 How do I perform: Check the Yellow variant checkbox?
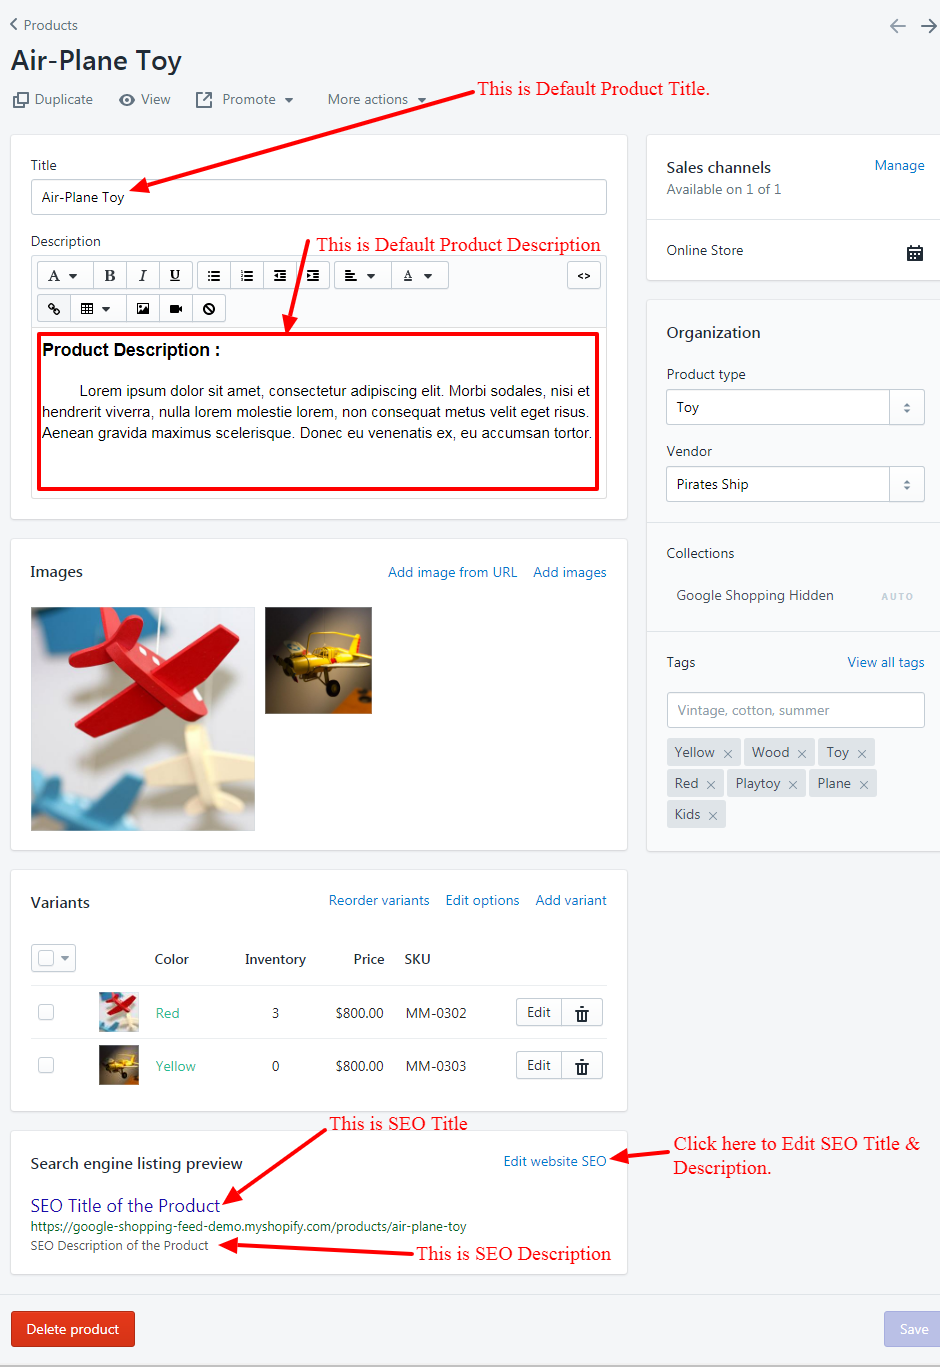[46, 1065]
